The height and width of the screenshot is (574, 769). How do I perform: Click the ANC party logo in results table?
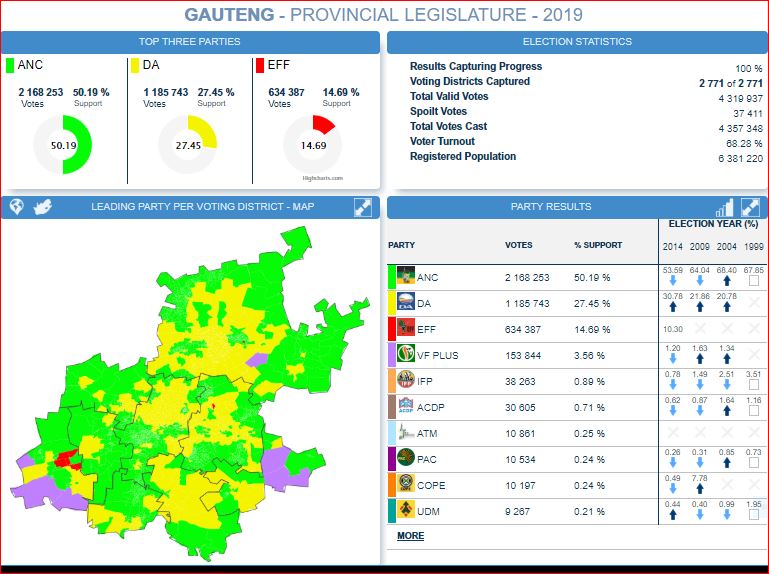point(406,277)
